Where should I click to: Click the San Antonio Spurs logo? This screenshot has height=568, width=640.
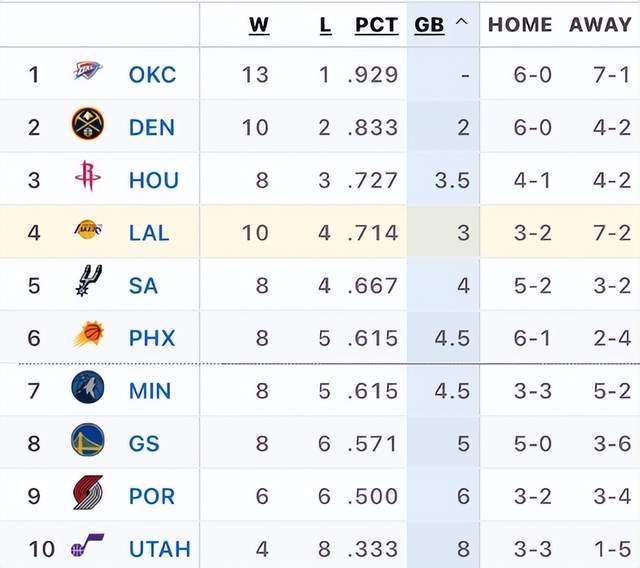point(88,281)
